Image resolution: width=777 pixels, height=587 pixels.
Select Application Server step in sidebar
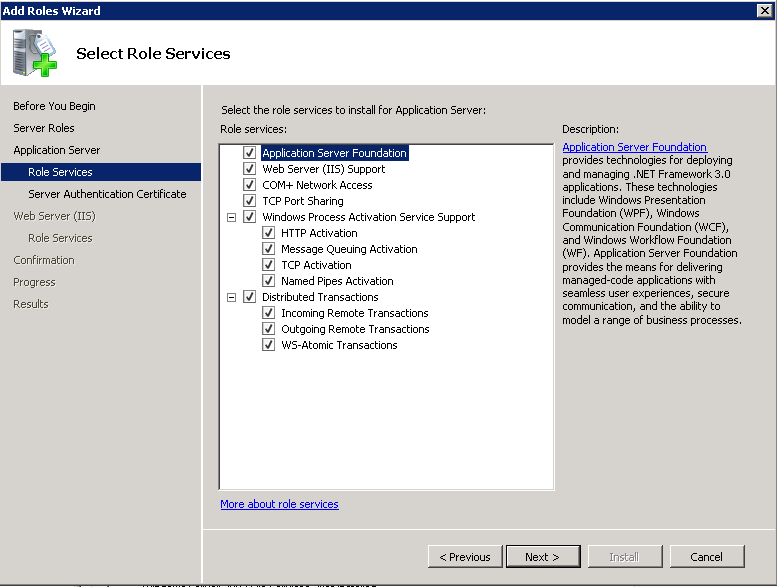[56, 150]
